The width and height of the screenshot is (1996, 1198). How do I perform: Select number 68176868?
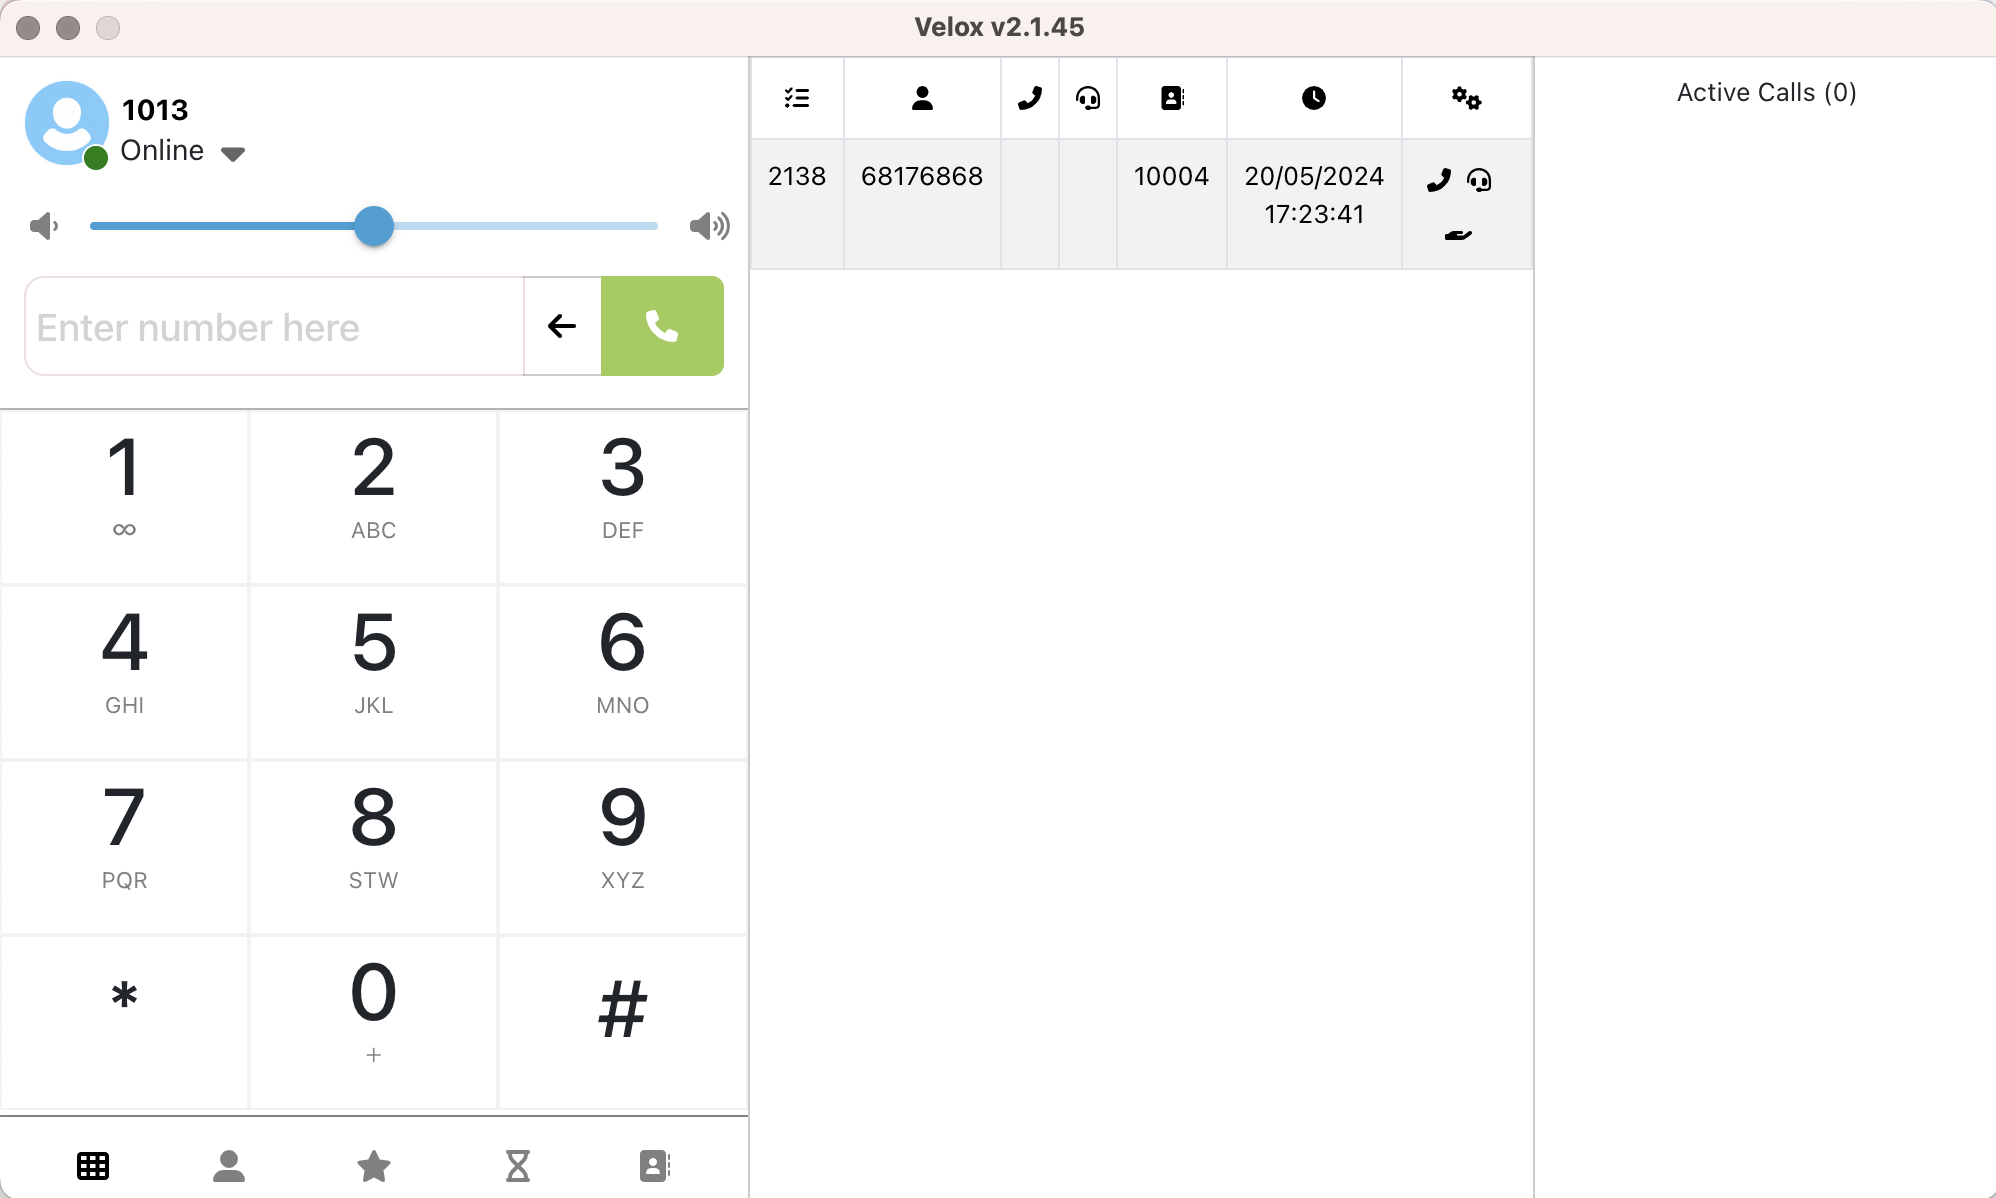point(922,176)
